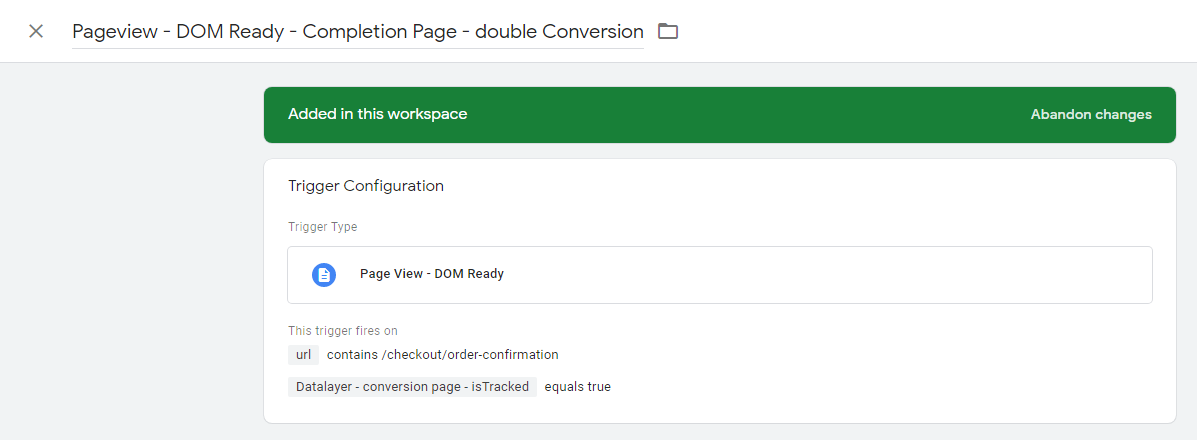Click the 'This trigger fires on' label
1197x440 pixels.
click(x=343, y=331)
